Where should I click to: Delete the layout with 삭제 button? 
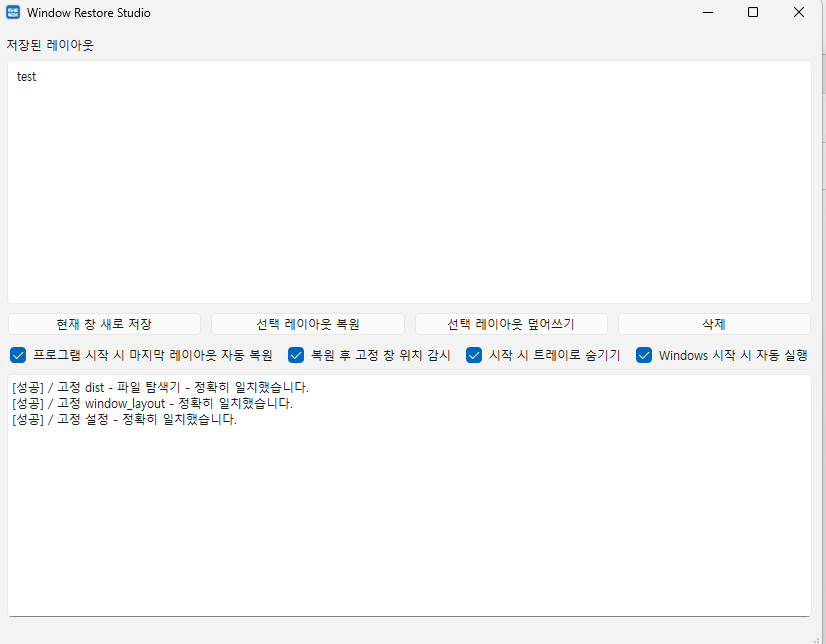[714, 324]
